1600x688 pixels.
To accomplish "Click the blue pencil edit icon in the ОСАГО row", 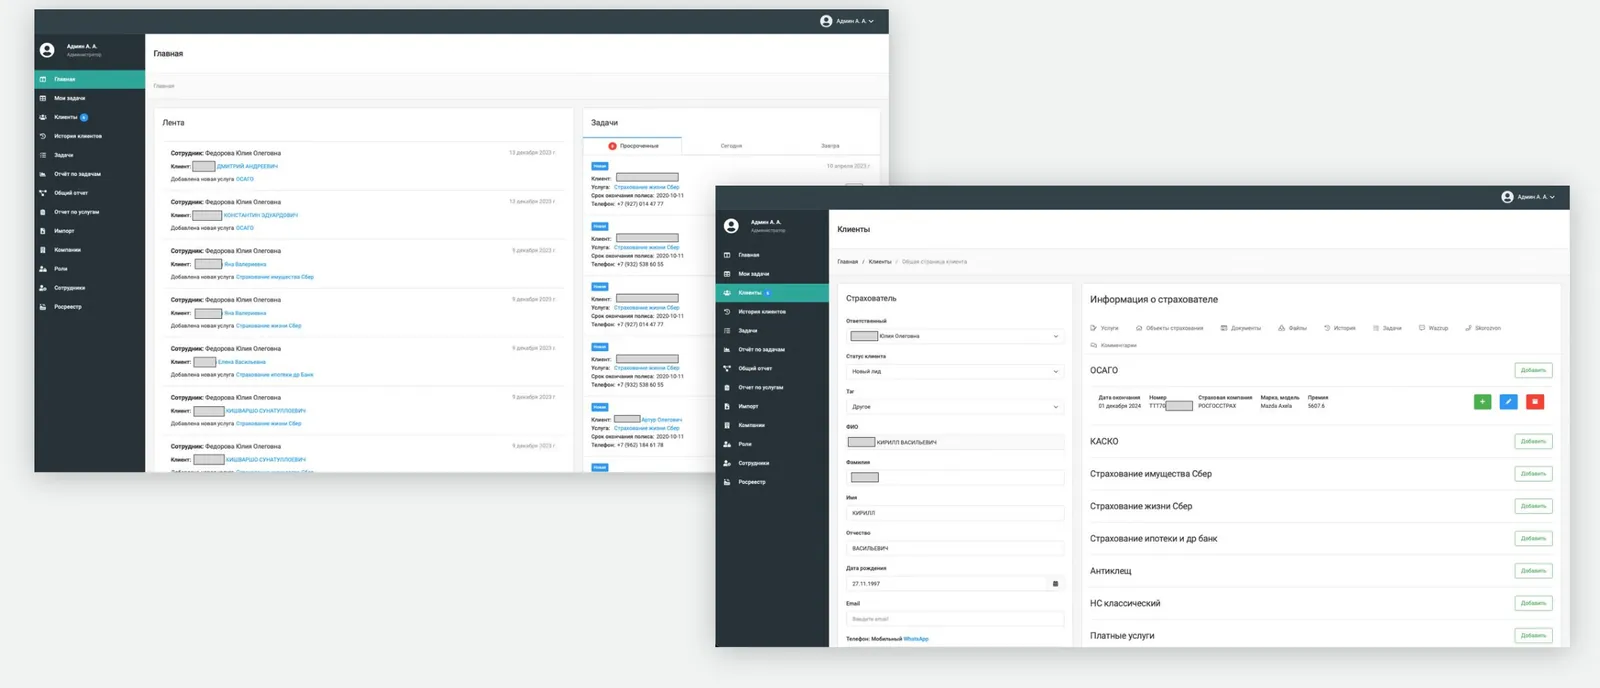I will (x=1508, y=402).
